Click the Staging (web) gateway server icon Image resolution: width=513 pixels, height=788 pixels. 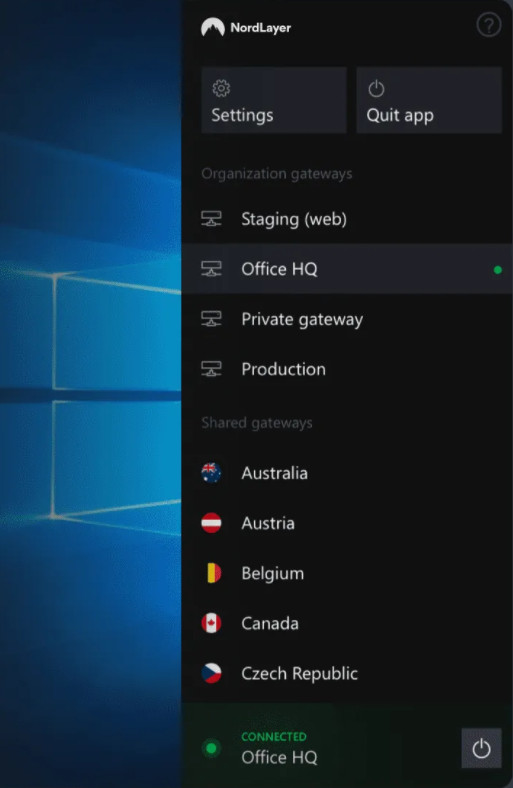click(212, 219)
